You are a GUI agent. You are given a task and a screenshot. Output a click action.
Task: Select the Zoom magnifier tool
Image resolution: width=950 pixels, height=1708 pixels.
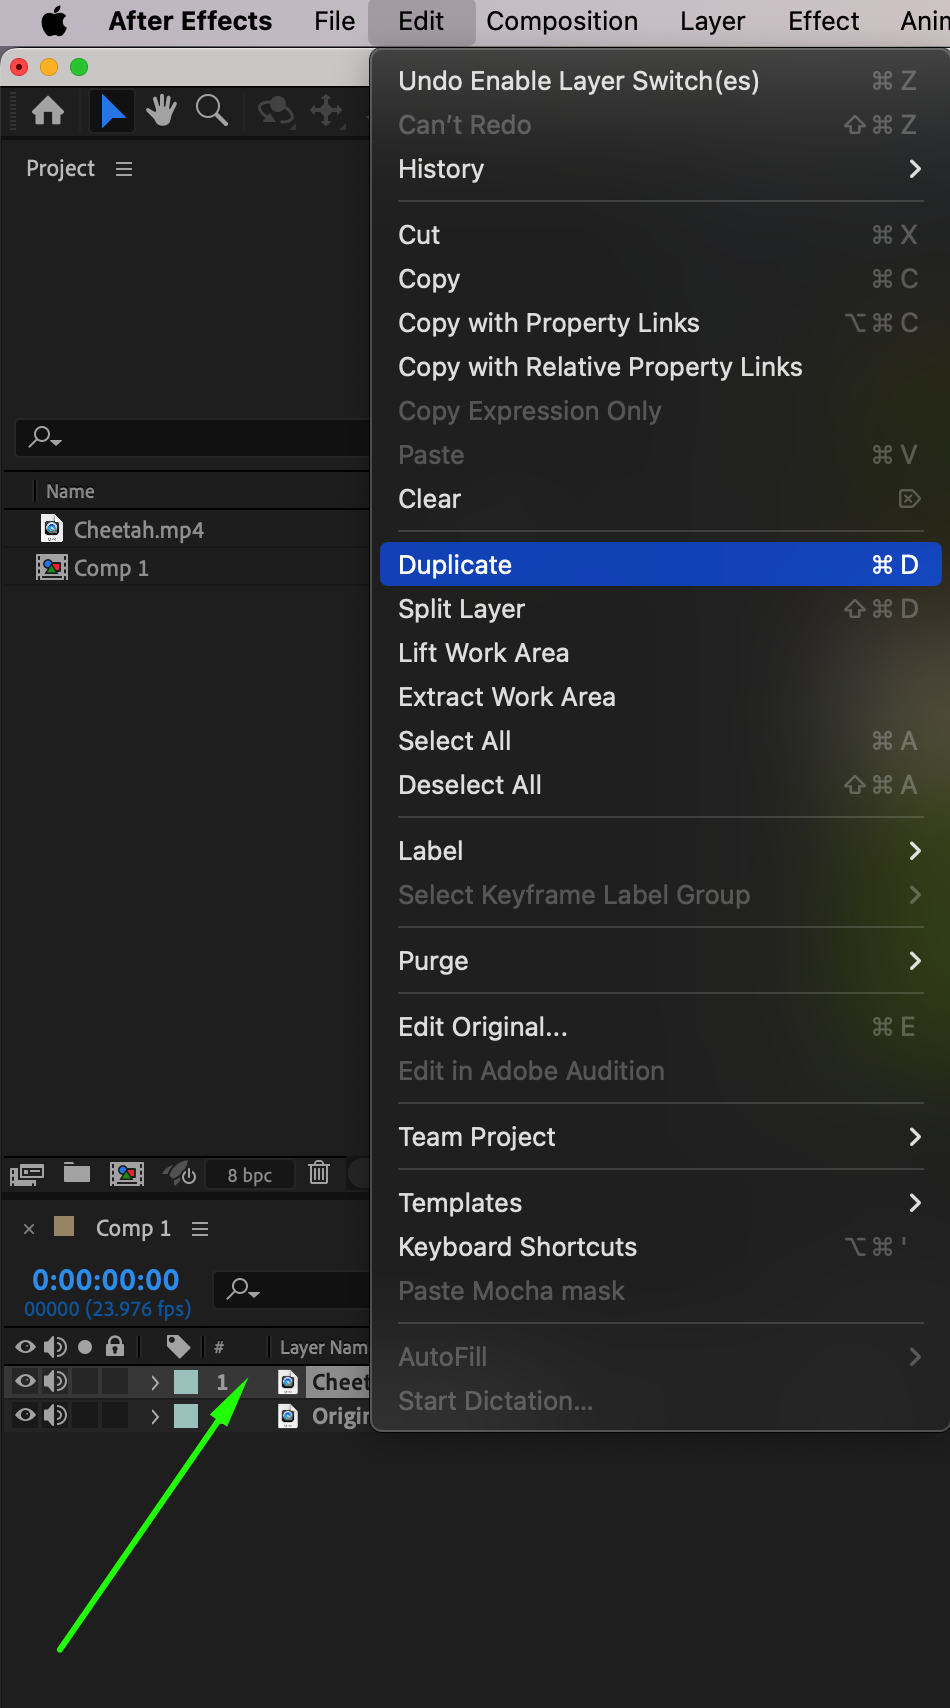[x=211, y=111]
